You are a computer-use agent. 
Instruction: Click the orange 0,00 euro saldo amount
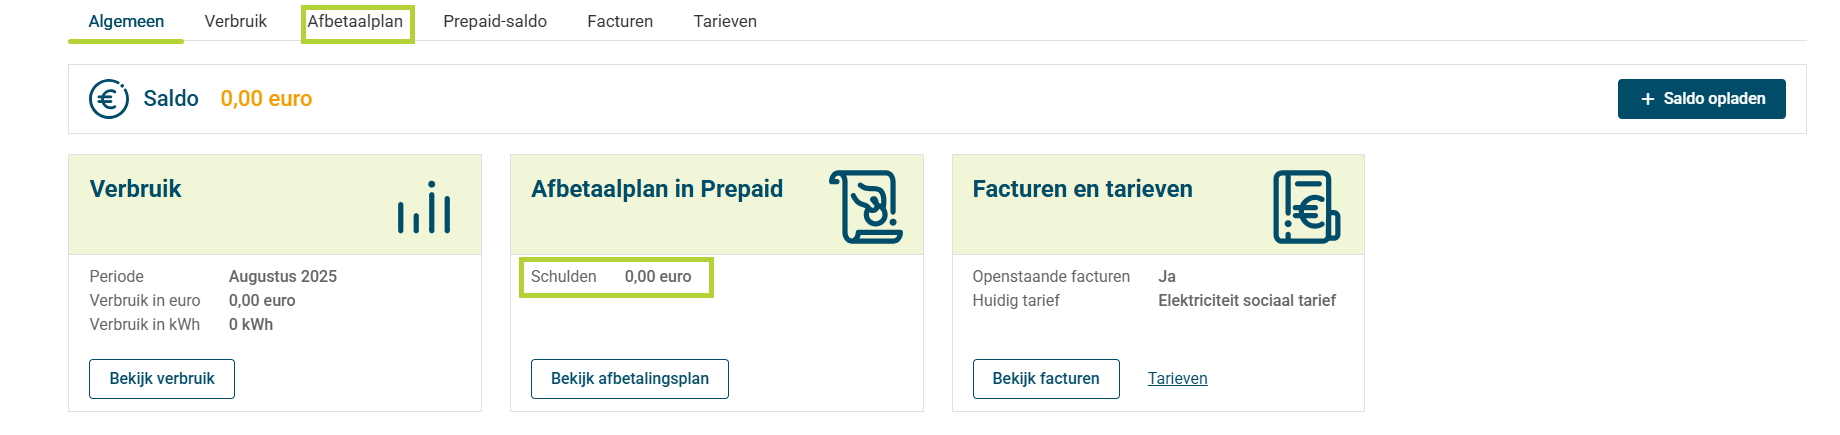point(266,99)
